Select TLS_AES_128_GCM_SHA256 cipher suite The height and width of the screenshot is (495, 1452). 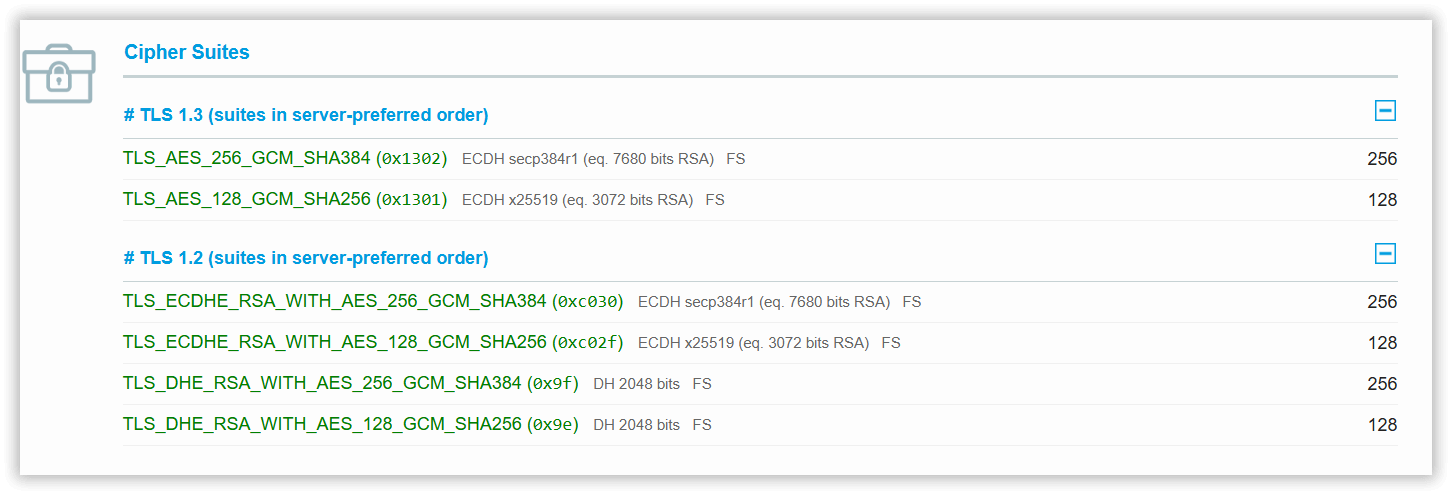[247, 199]
